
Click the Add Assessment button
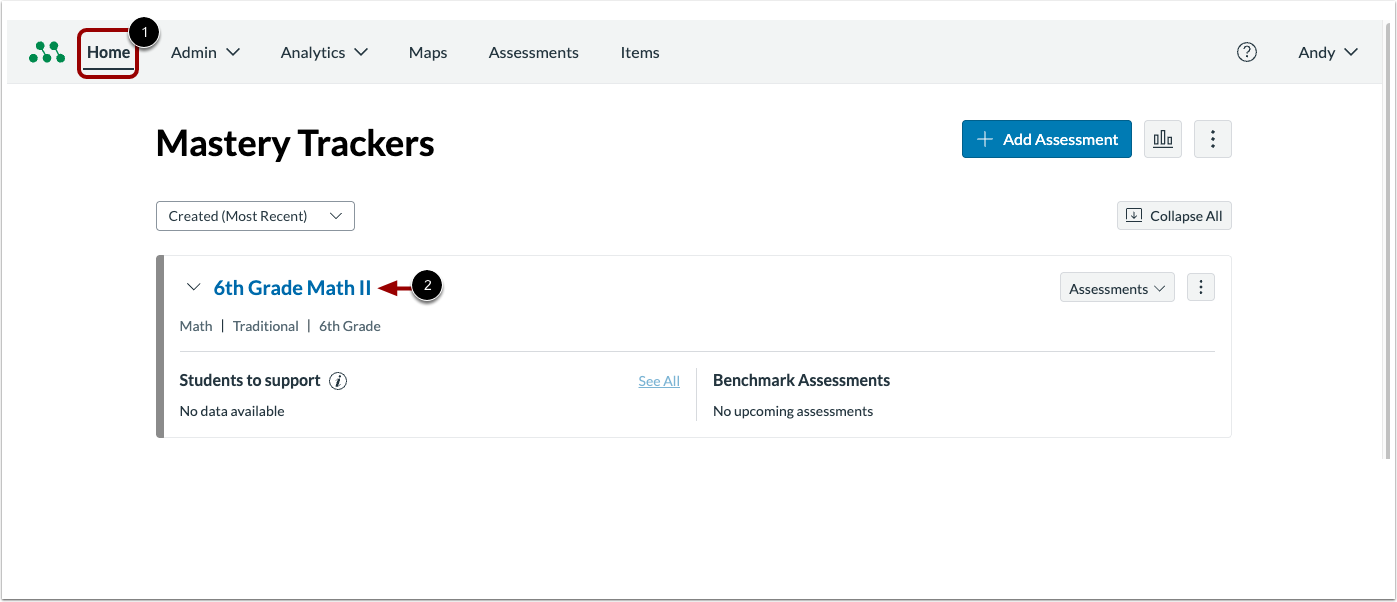click(1046, 139)
